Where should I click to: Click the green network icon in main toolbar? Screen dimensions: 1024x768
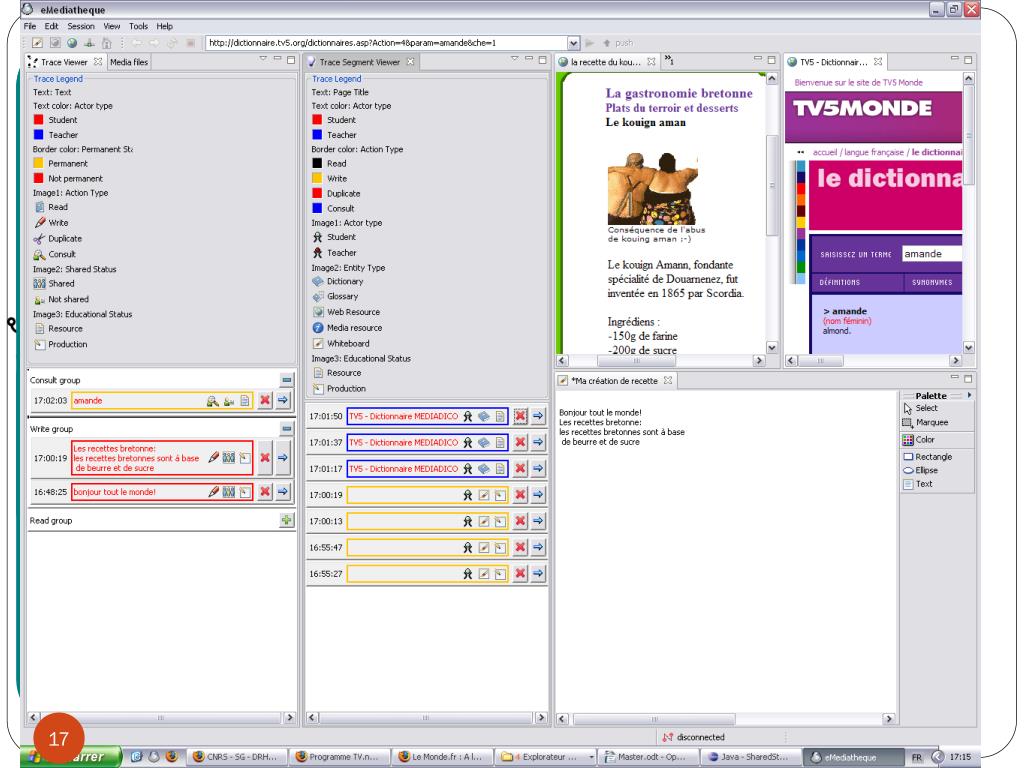tap(89, 43)
